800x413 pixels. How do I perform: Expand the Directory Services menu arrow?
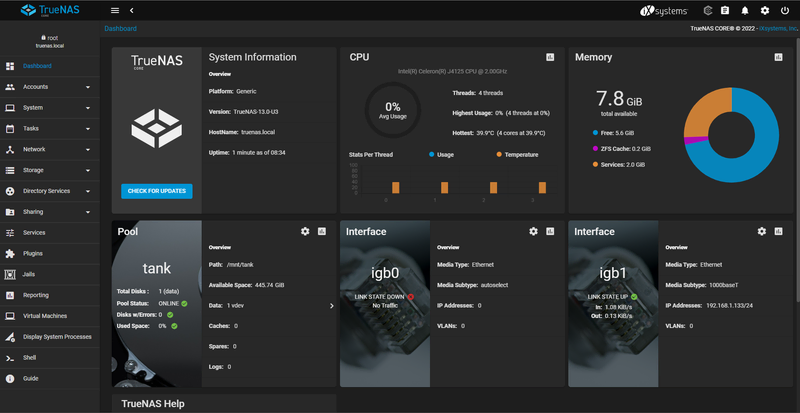click(x=88, y=191)
